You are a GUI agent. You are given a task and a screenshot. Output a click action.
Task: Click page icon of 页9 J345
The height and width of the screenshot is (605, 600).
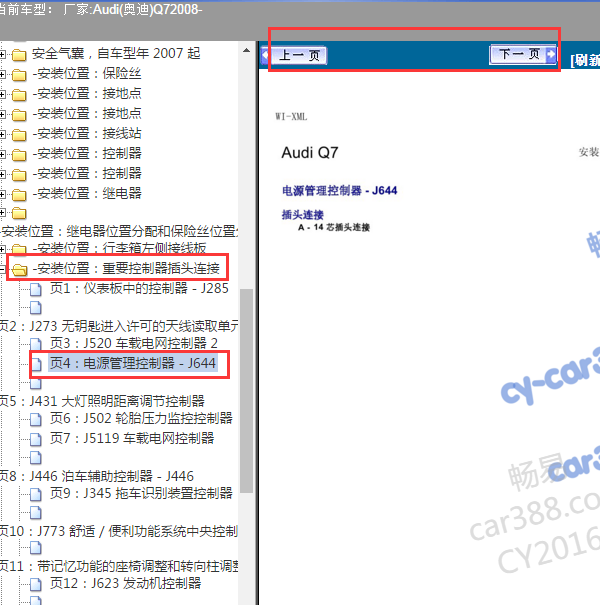pos(36,494)
